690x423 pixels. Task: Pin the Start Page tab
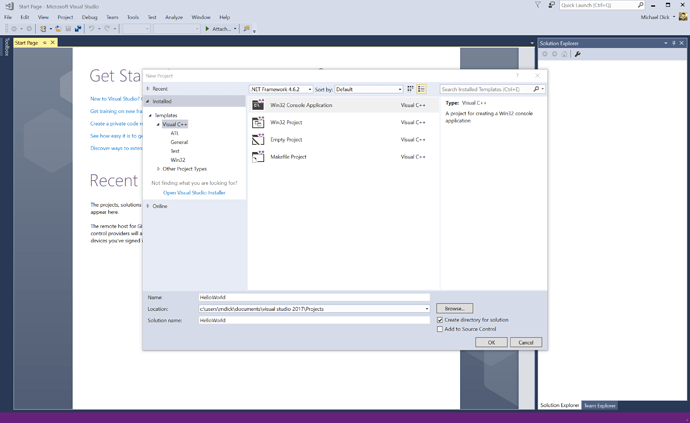[44, 43]
